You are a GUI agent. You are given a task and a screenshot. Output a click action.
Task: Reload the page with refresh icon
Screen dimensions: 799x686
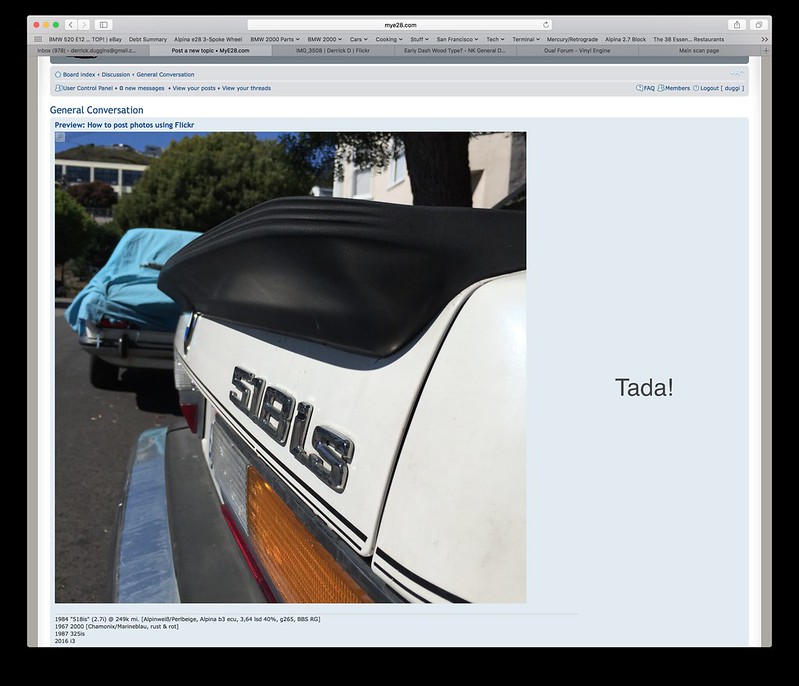point(546,24)
